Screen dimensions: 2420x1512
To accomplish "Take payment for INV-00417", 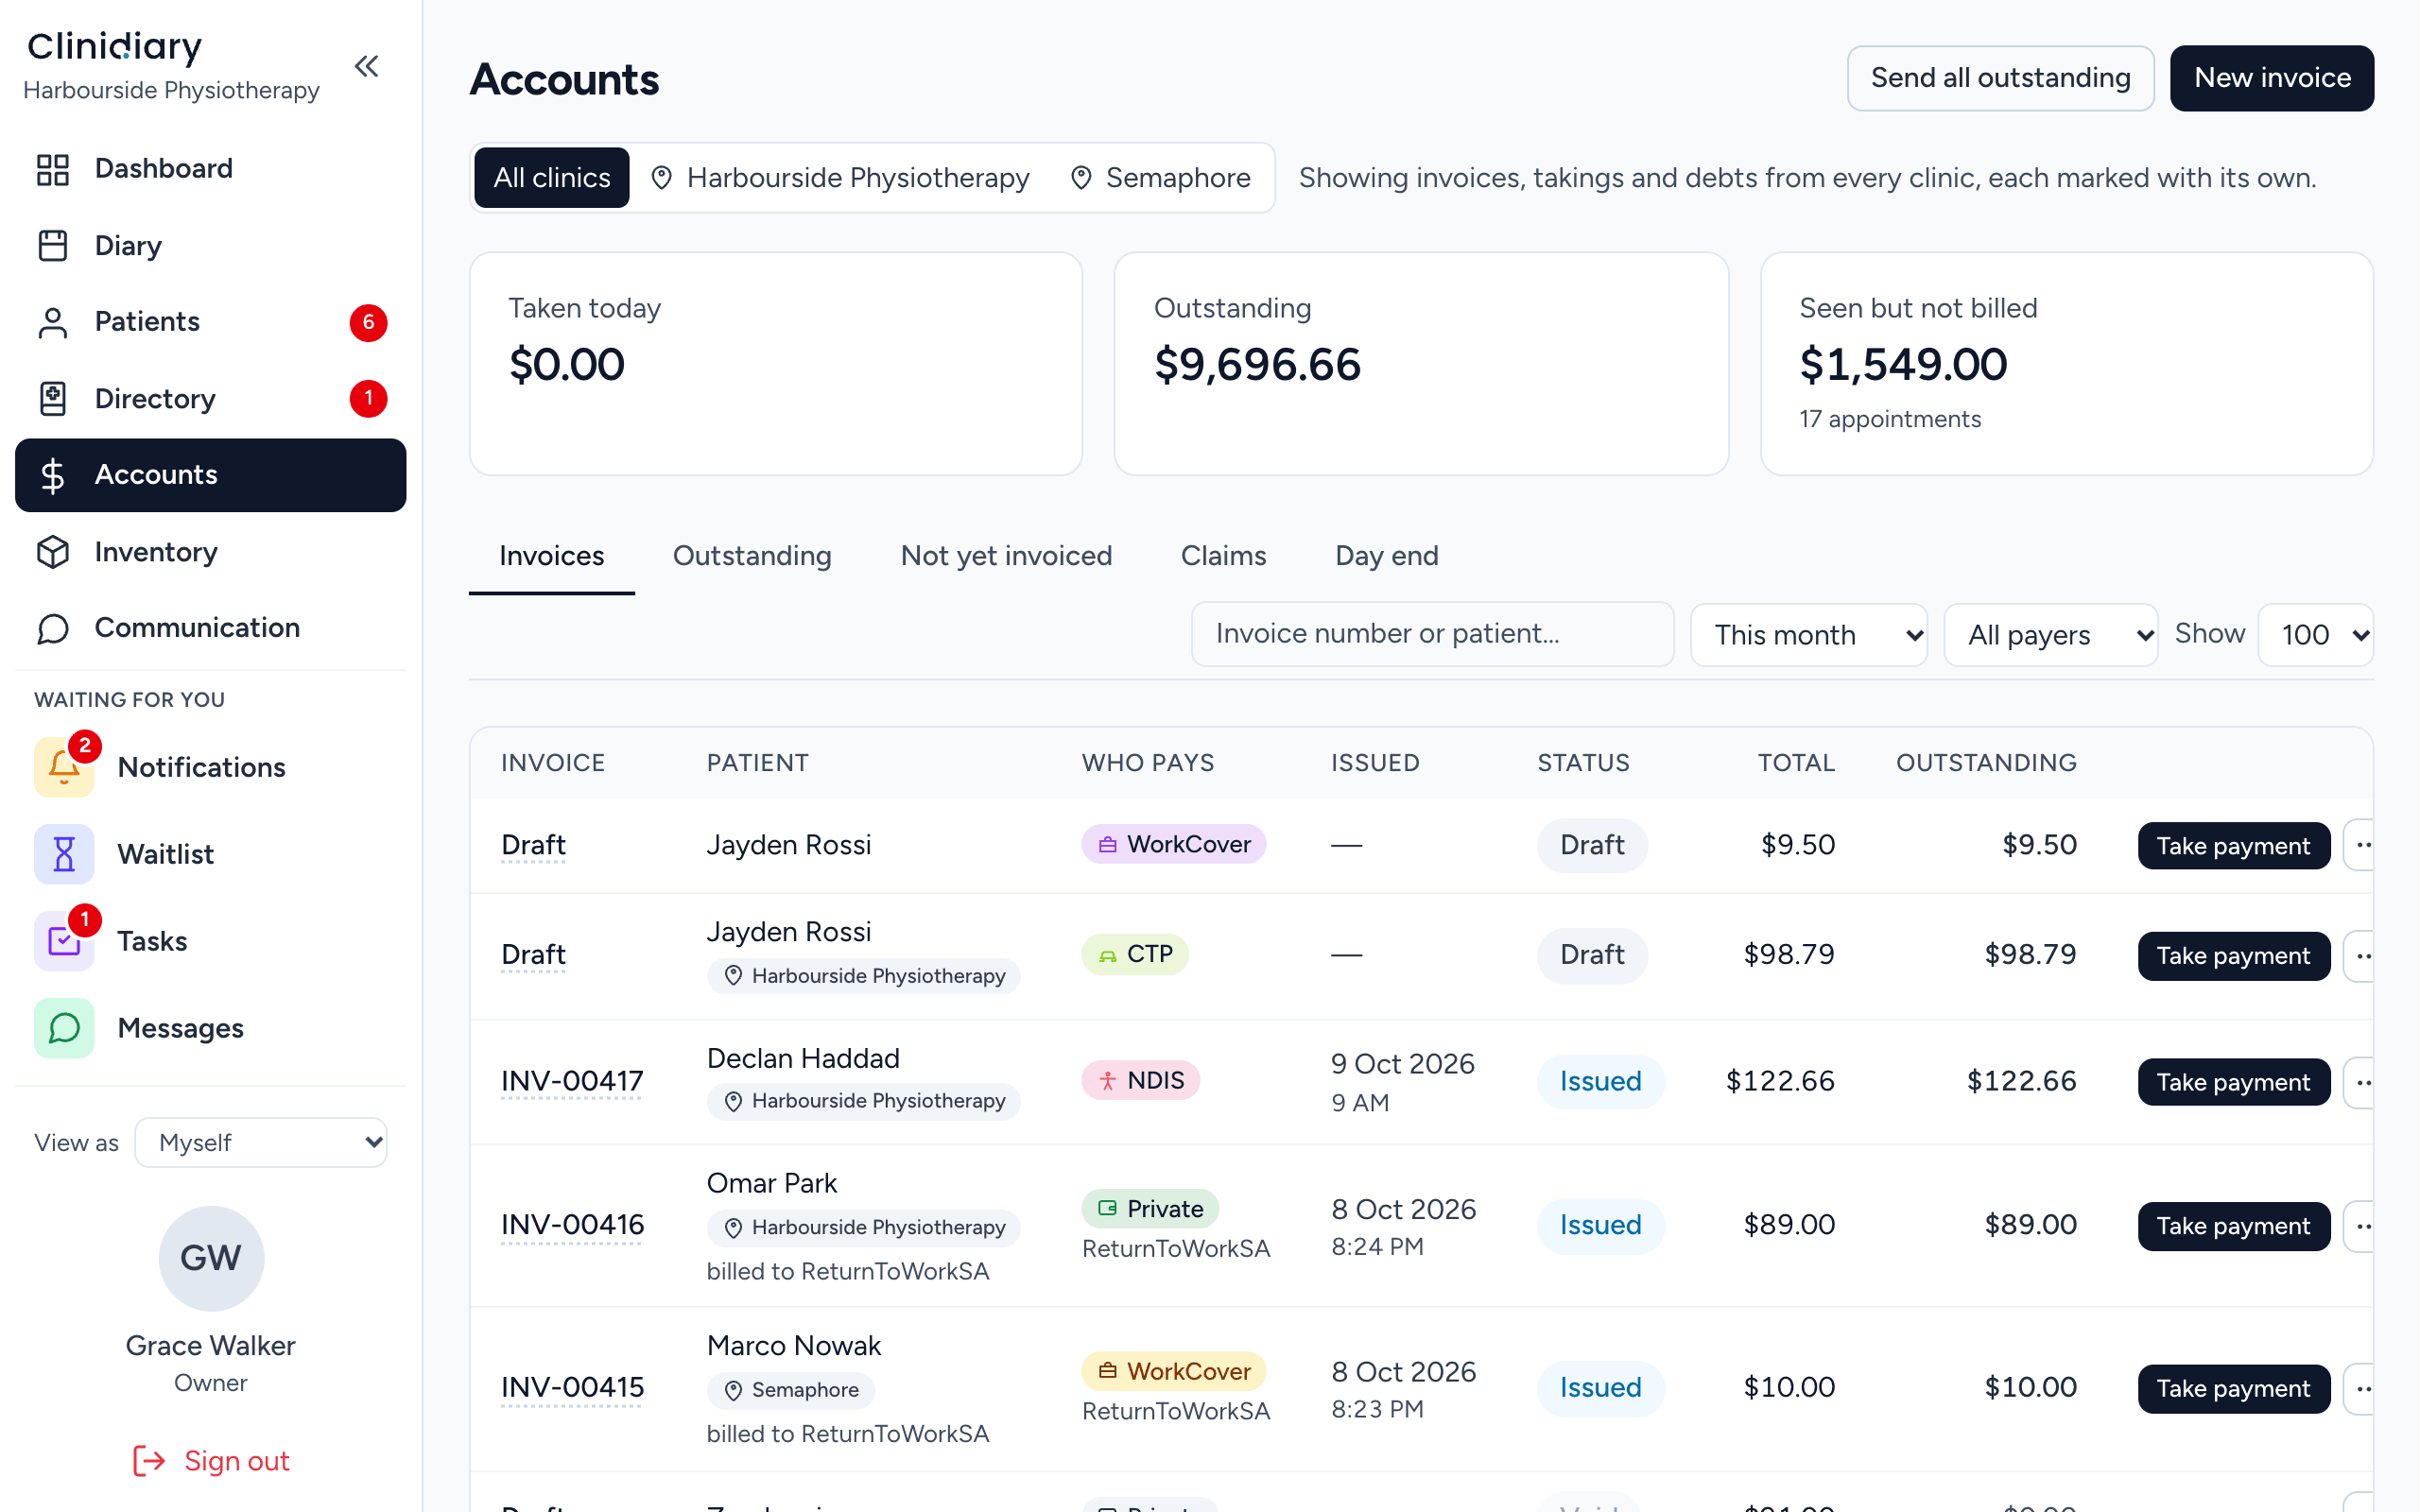I will coord(2233,1082).
